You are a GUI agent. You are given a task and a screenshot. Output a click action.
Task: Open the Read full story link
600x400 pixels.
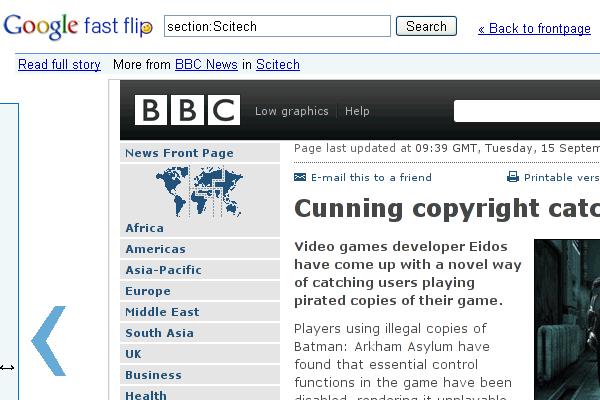tap(59, 64)
